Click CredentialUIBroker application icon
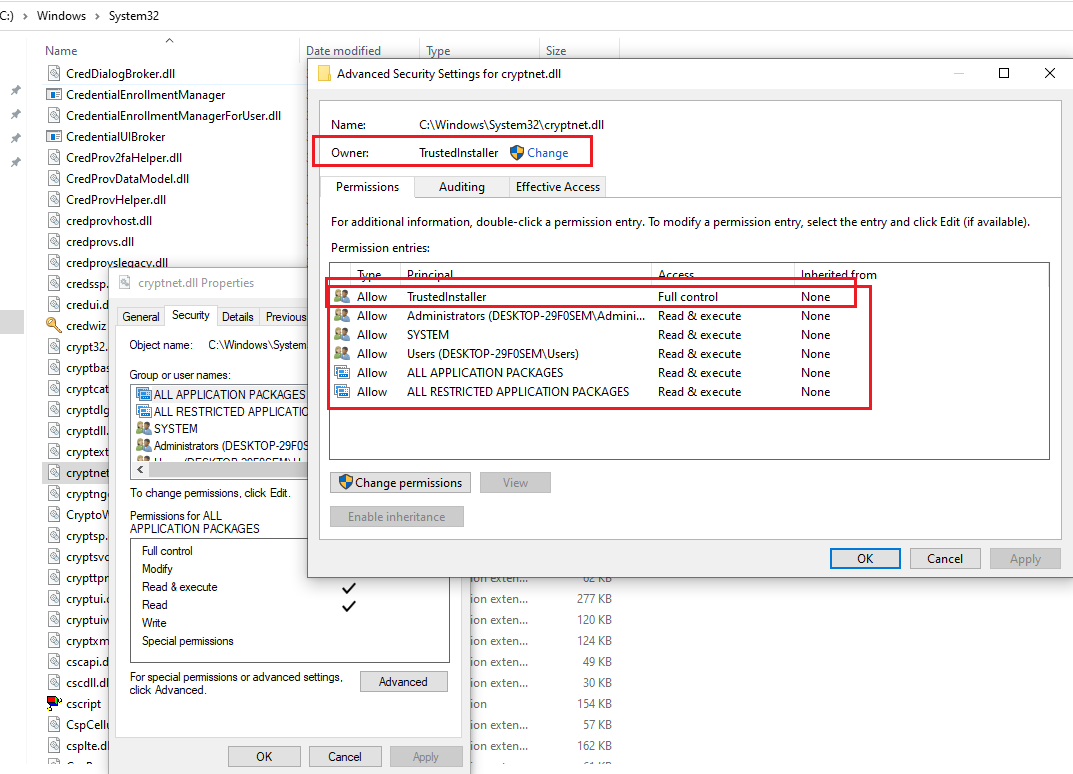1073x774 pixels. [x=53, y=137]
